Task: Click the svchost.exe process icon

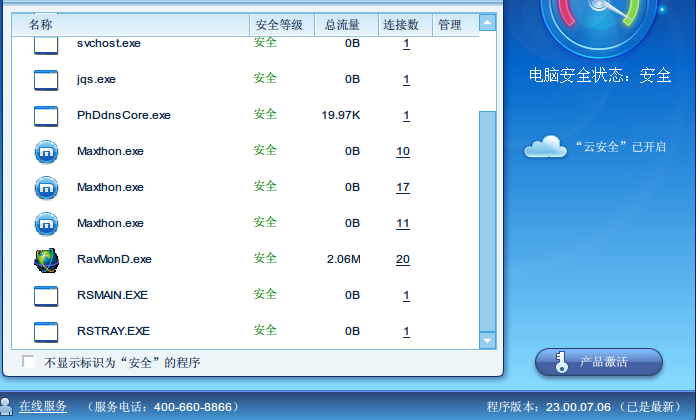Action: pos(46,46)
